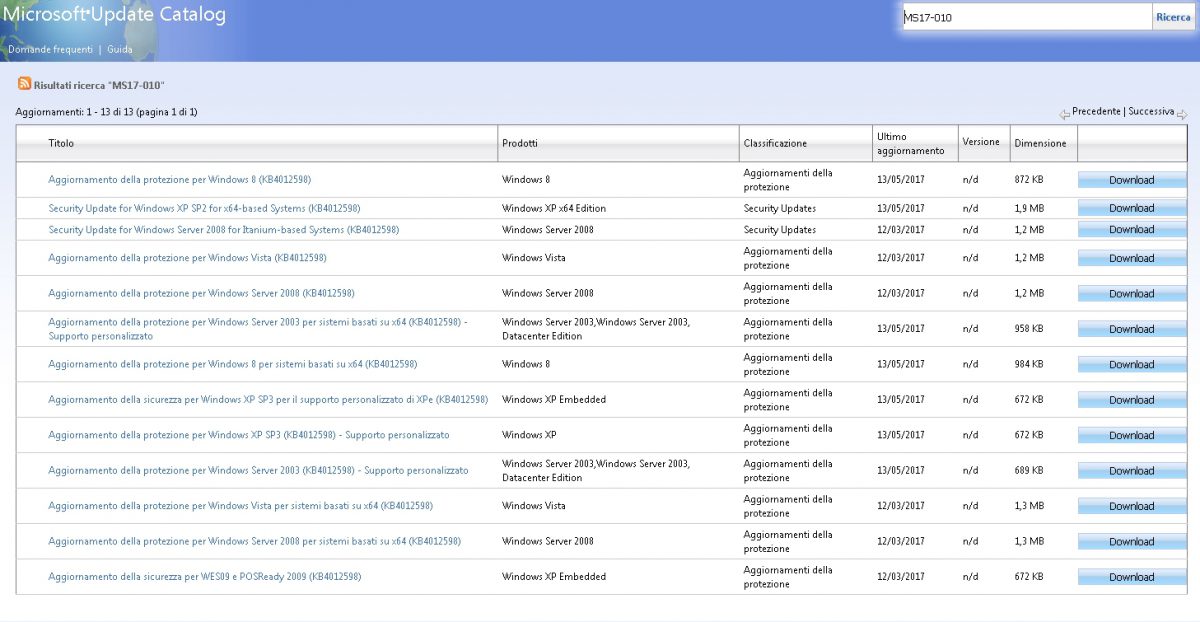Viewport: 1200px width, 622px height.
Task: Sort by Ultimo aggiornamento column header
Action: point(910,143)
